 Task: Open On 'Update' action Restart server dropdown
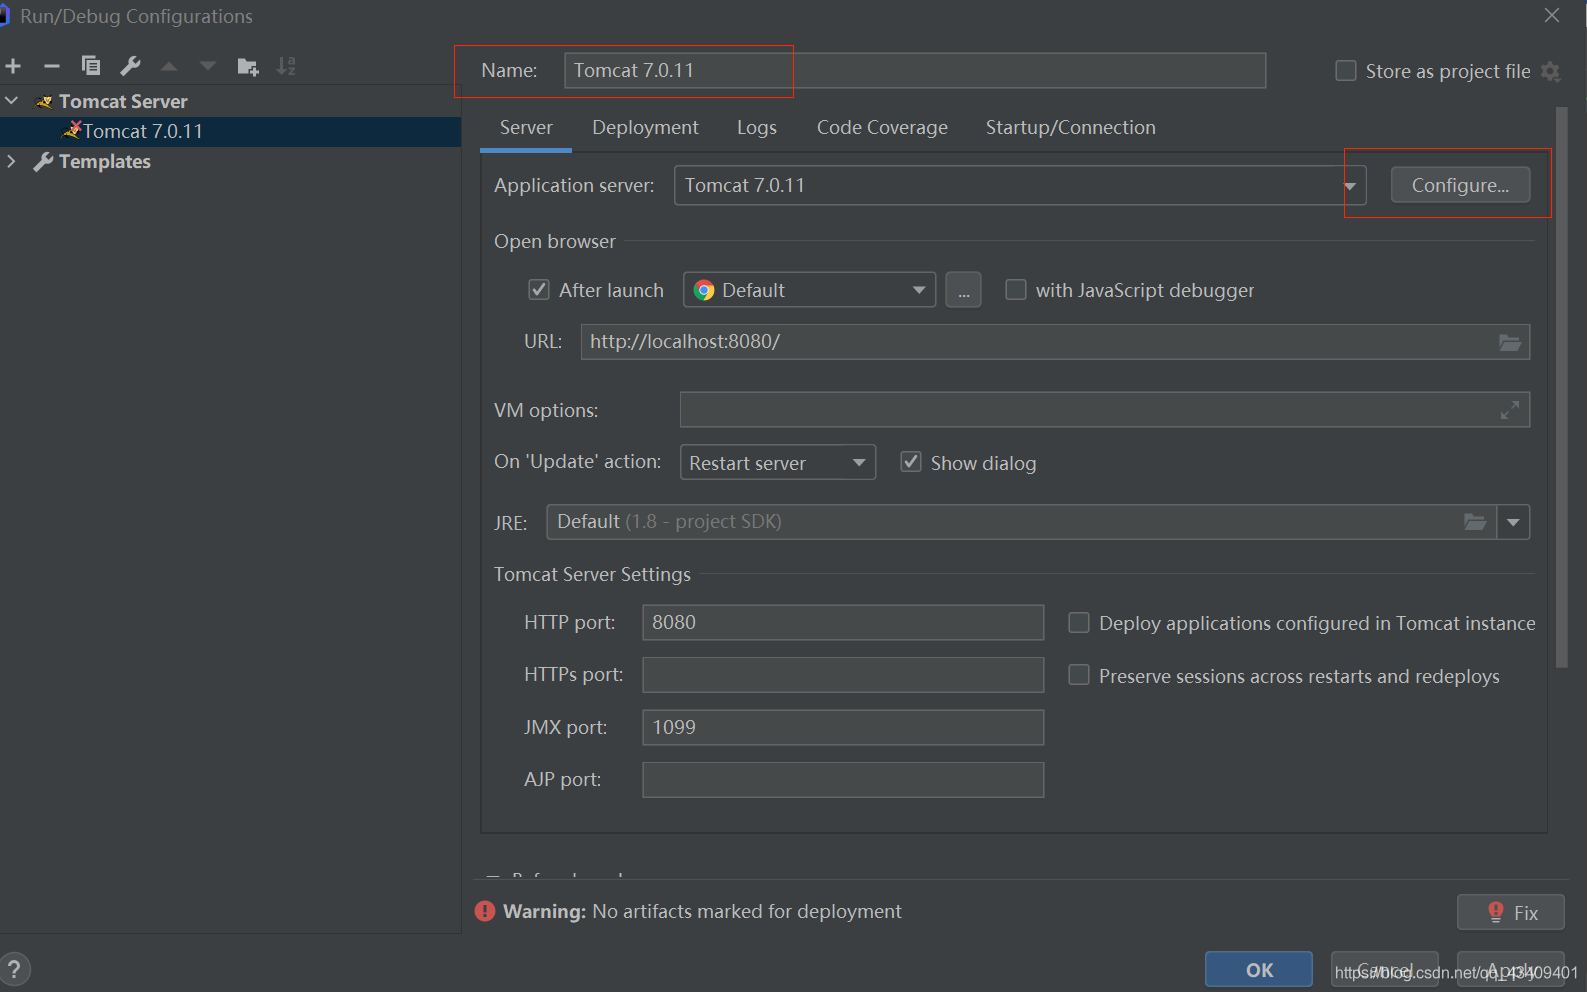[778, 463]
